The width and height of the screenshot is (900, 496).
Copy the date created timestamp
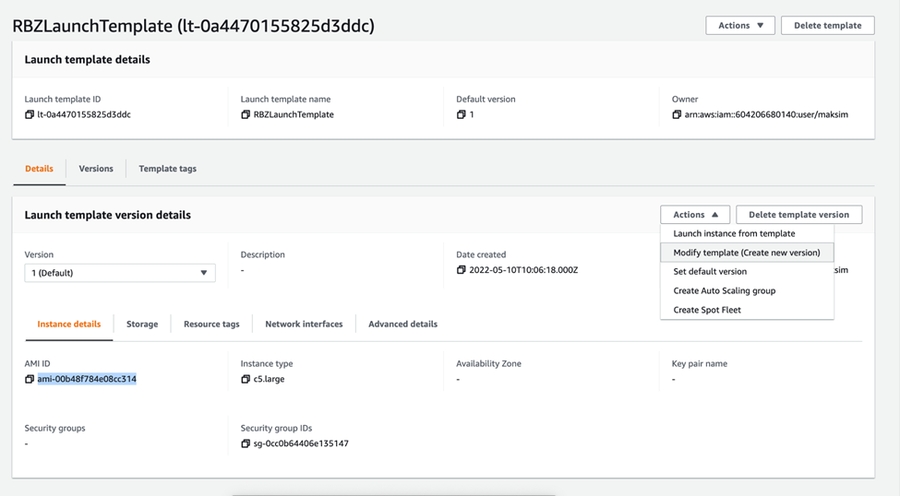pyautogui.click(x=462, y=271)
